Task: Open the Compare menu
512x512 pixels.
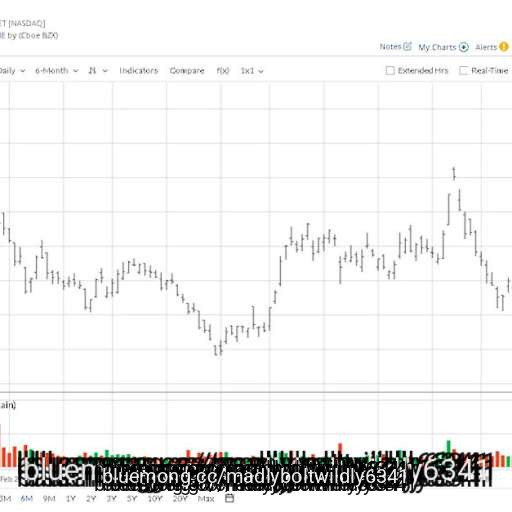Action: click(x=187, y=70)
